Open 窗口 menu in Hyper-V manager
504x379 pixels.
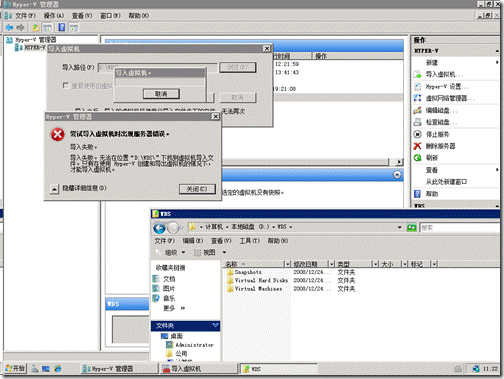pyautogui.click(x=110, y=16)
